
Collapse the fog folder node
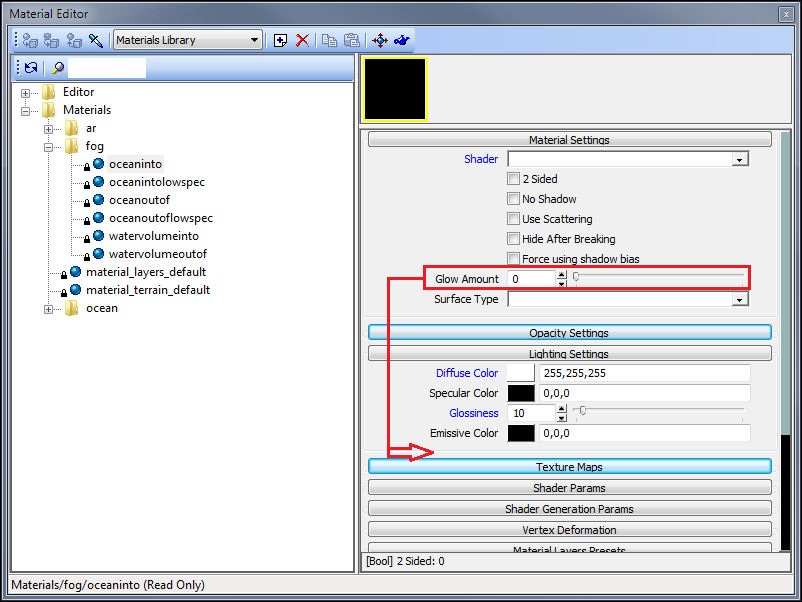pyautogui.click(x=48, y=147)
